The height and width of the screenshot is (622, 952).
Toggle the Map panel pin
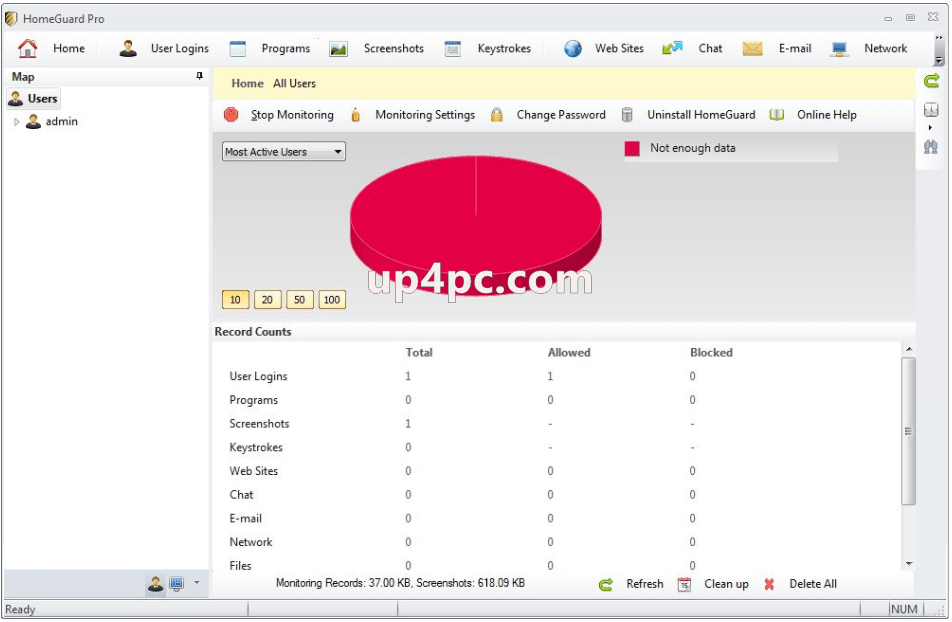coord(199,76)
